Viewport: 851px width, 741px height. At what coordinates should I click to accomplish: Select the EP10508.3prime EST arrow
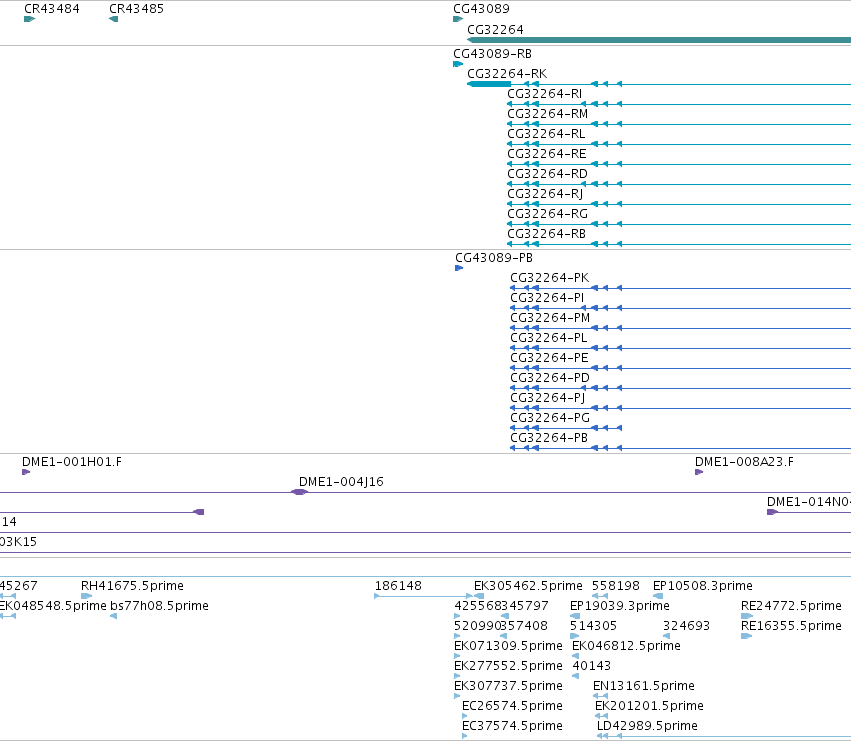point(658,596)
